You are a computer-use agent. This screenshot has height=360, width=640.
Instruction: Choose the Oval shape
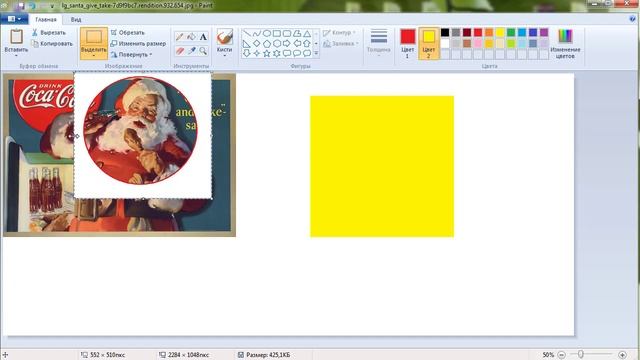(267, 33)
